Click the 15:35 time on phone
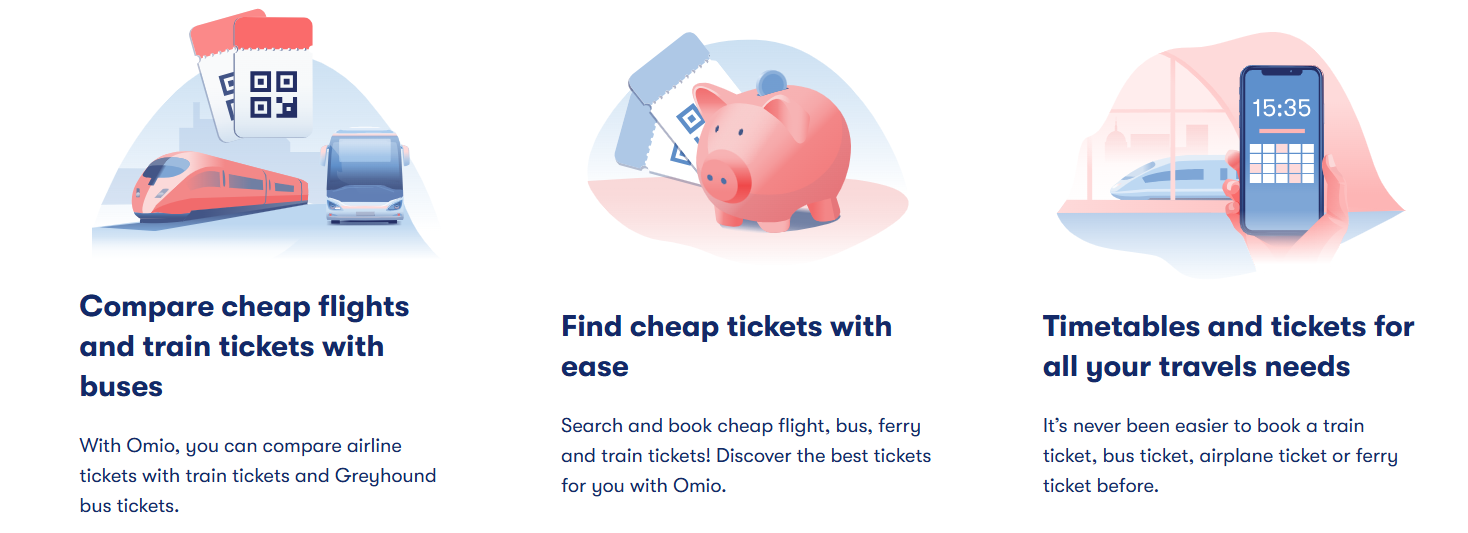 coord(1281,107)
